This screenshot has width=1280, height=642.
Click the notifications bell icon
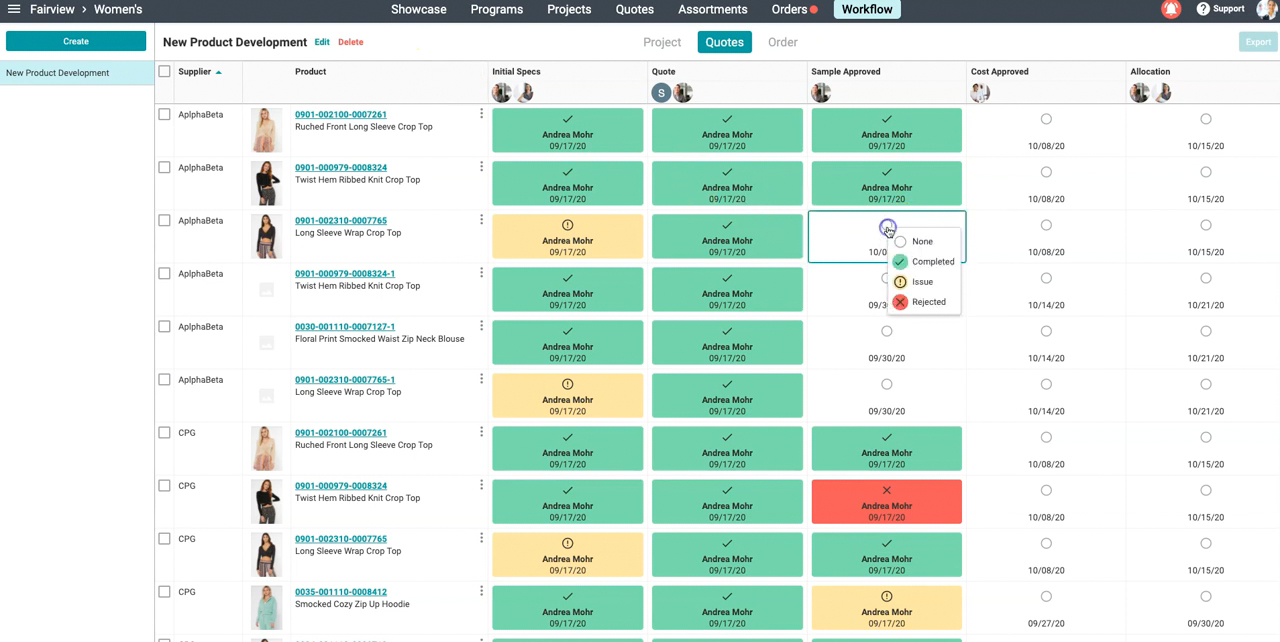(x=1171, y=9)
